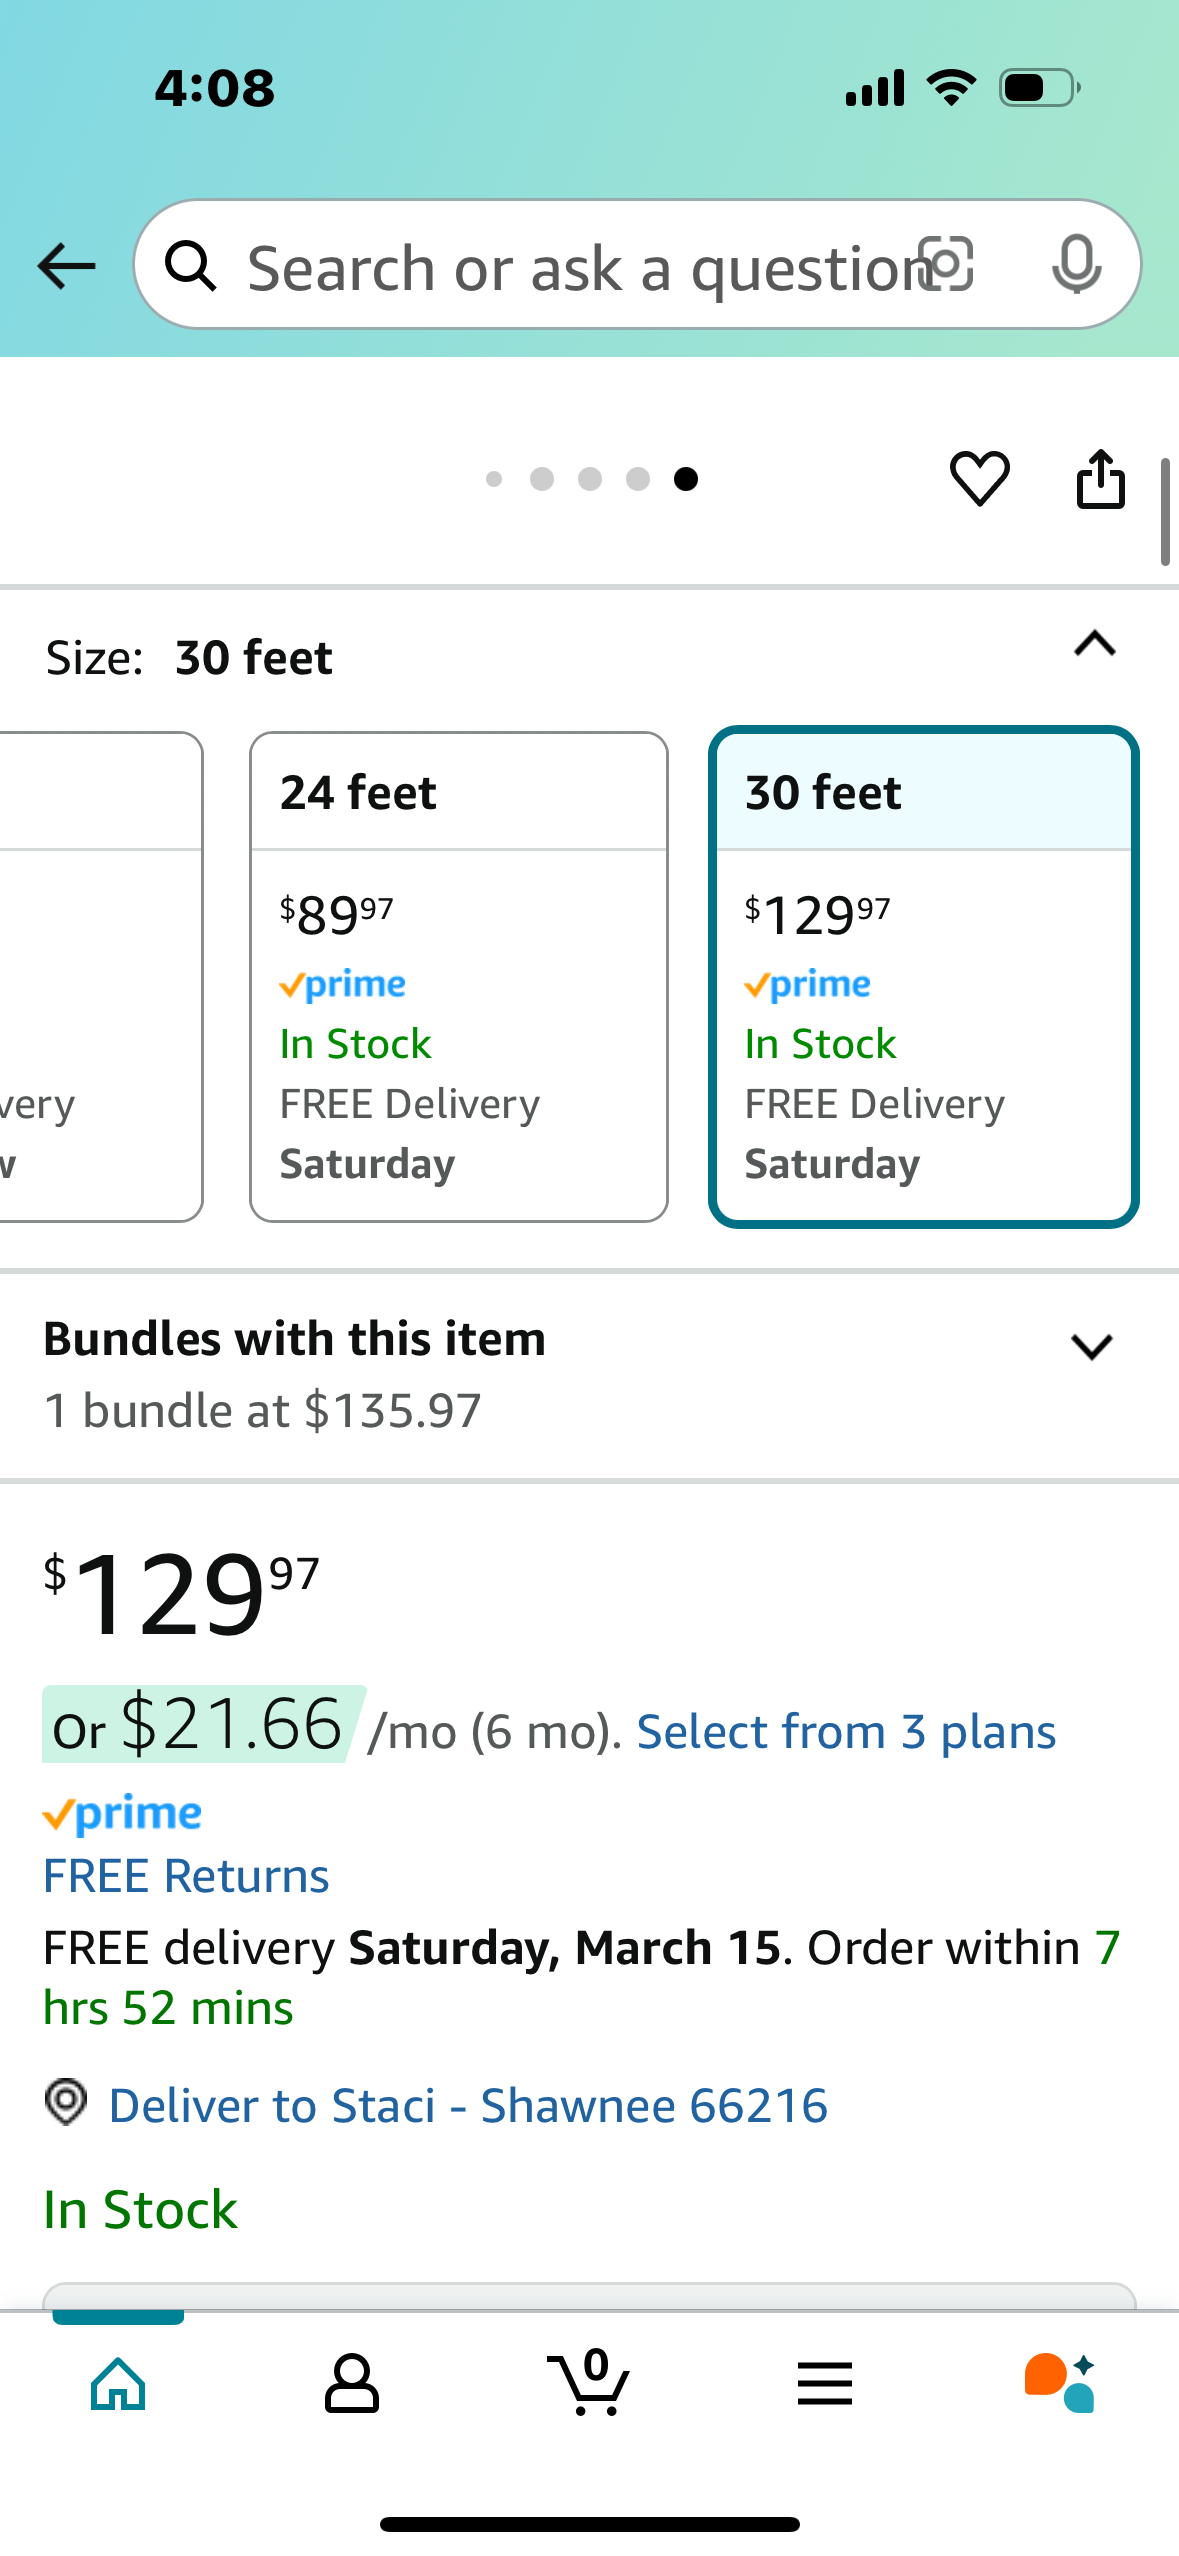Add item to wish list heart

(979, 479)
